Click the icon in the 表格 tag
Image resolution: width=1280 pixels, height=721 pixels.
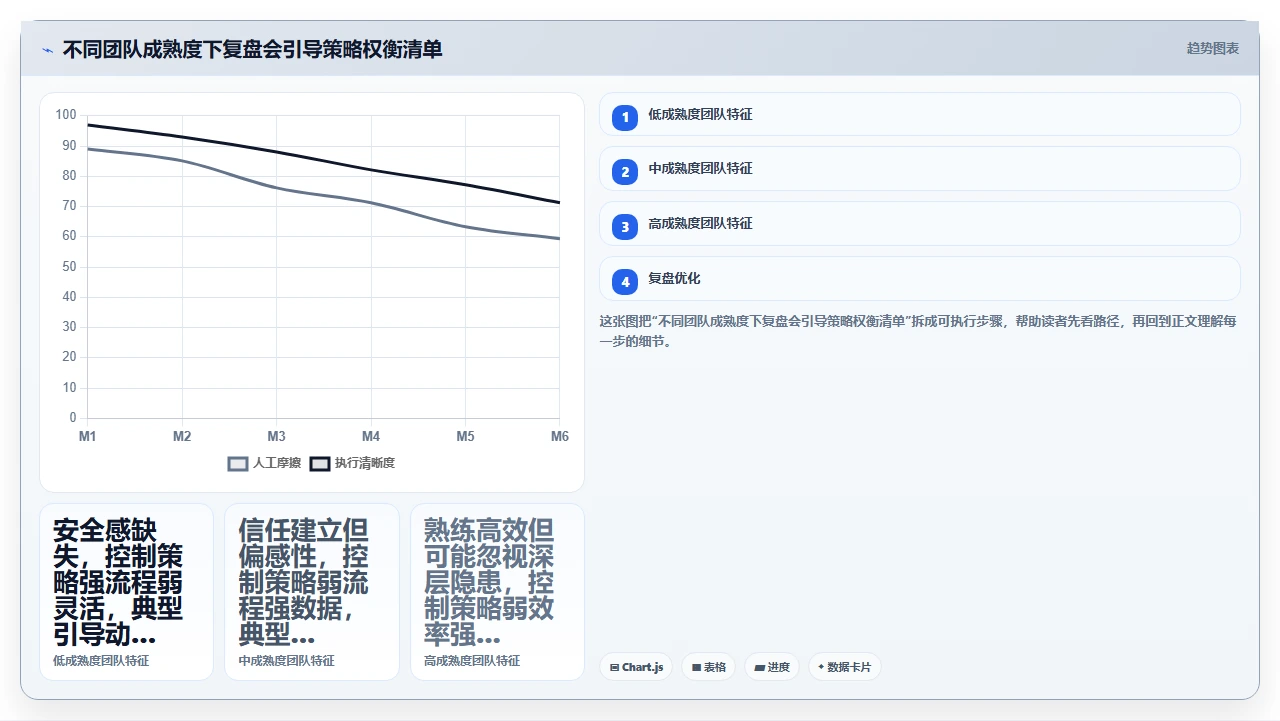tap(696, 667)
